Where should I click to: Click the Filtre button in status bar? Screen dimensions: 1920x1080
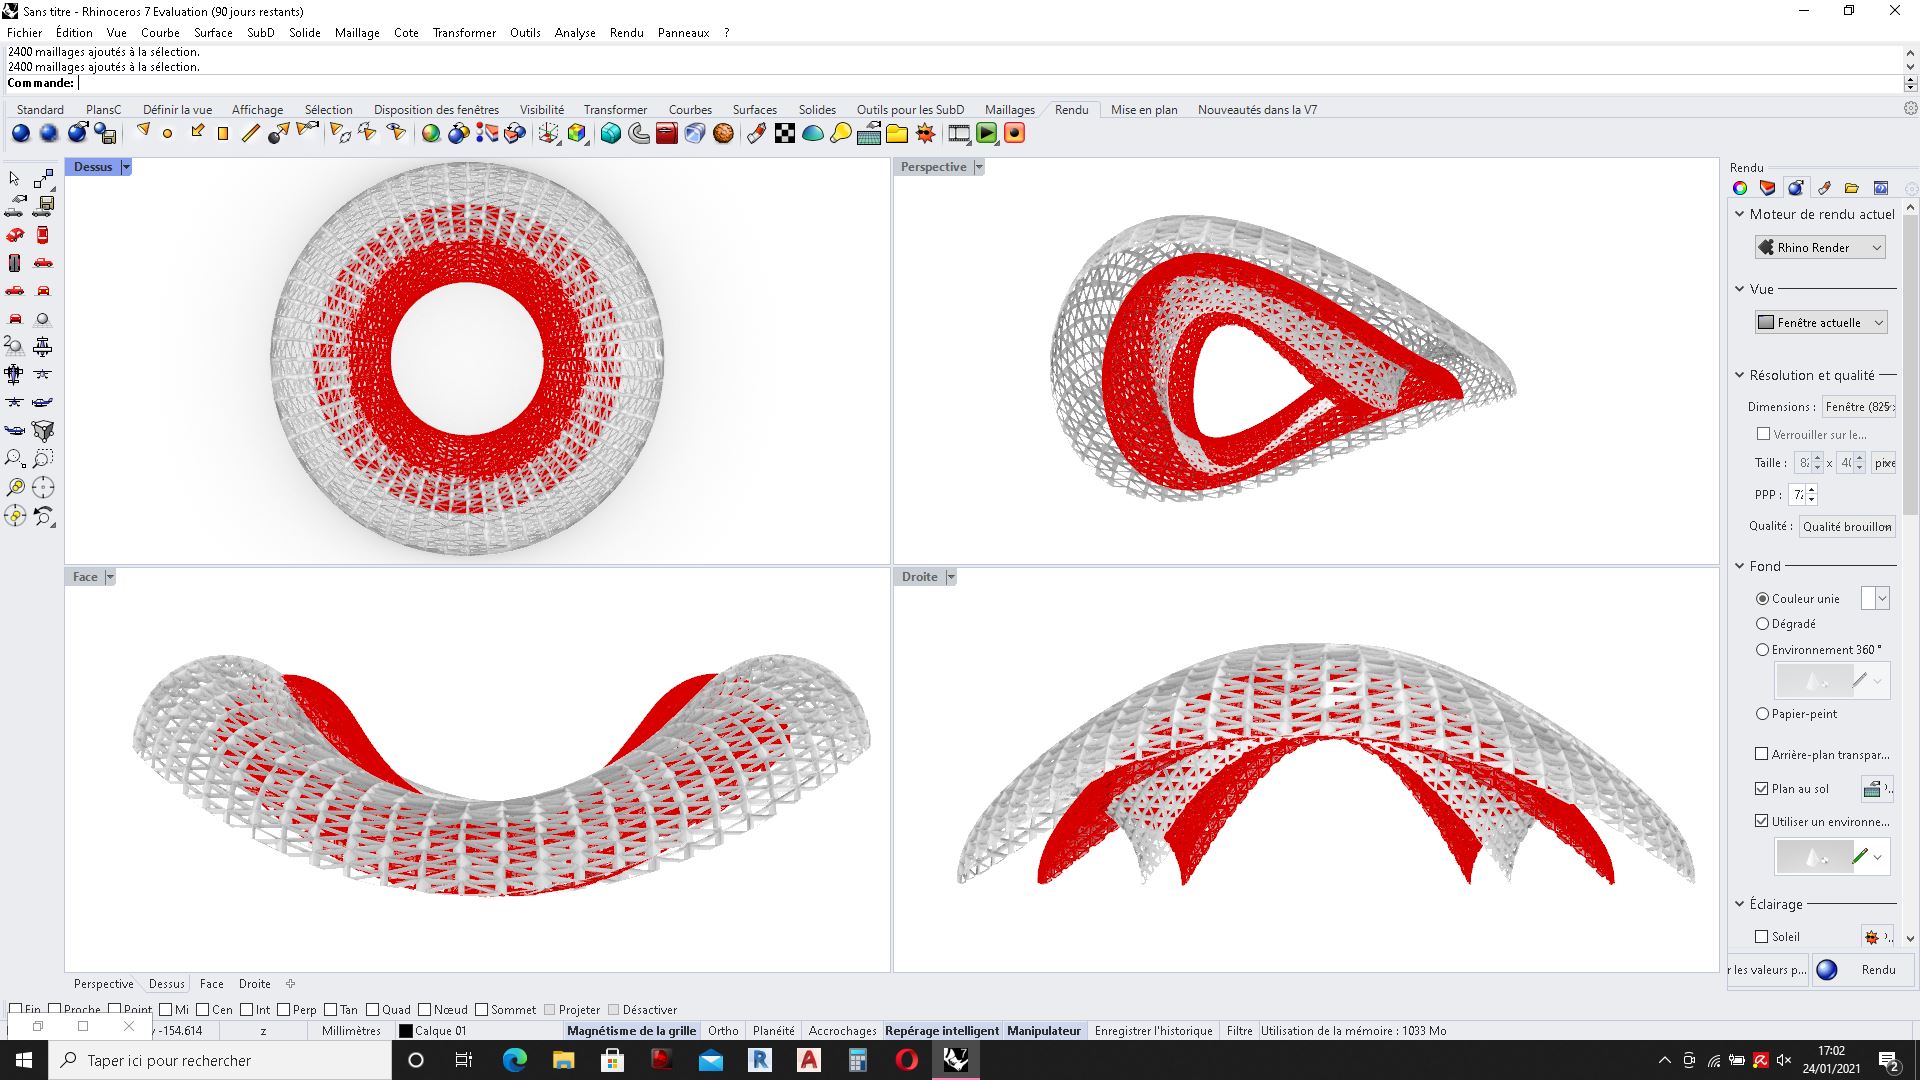[x=1239, y=1031]
